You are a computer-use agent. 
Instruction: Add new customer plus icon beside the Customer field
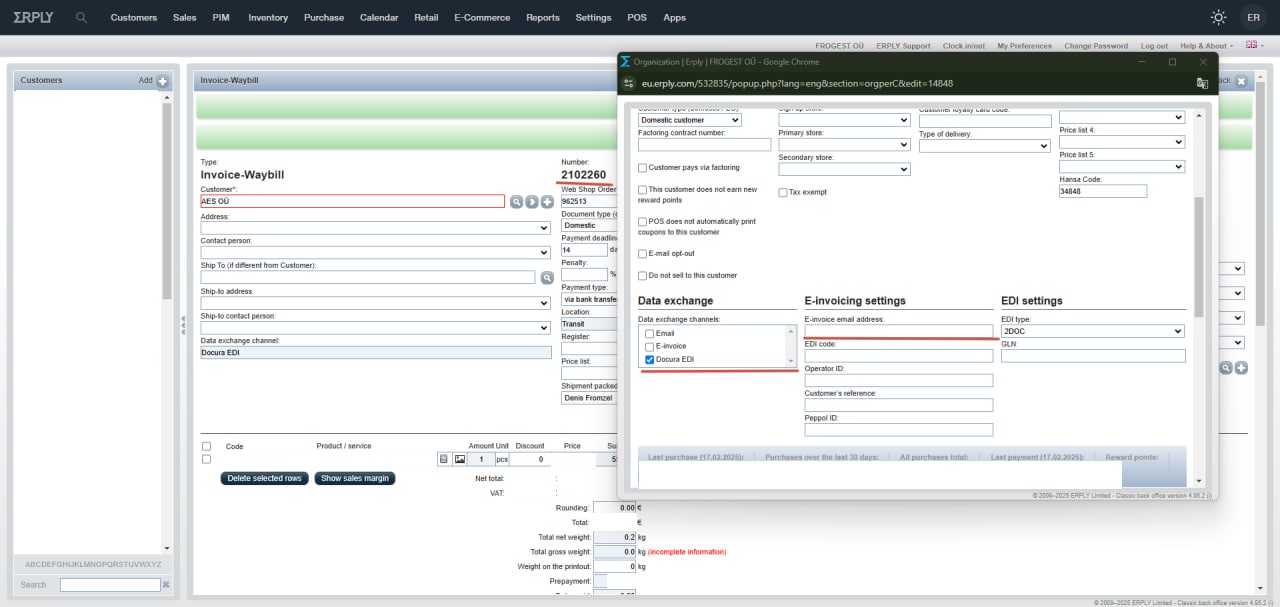point(547,201)
